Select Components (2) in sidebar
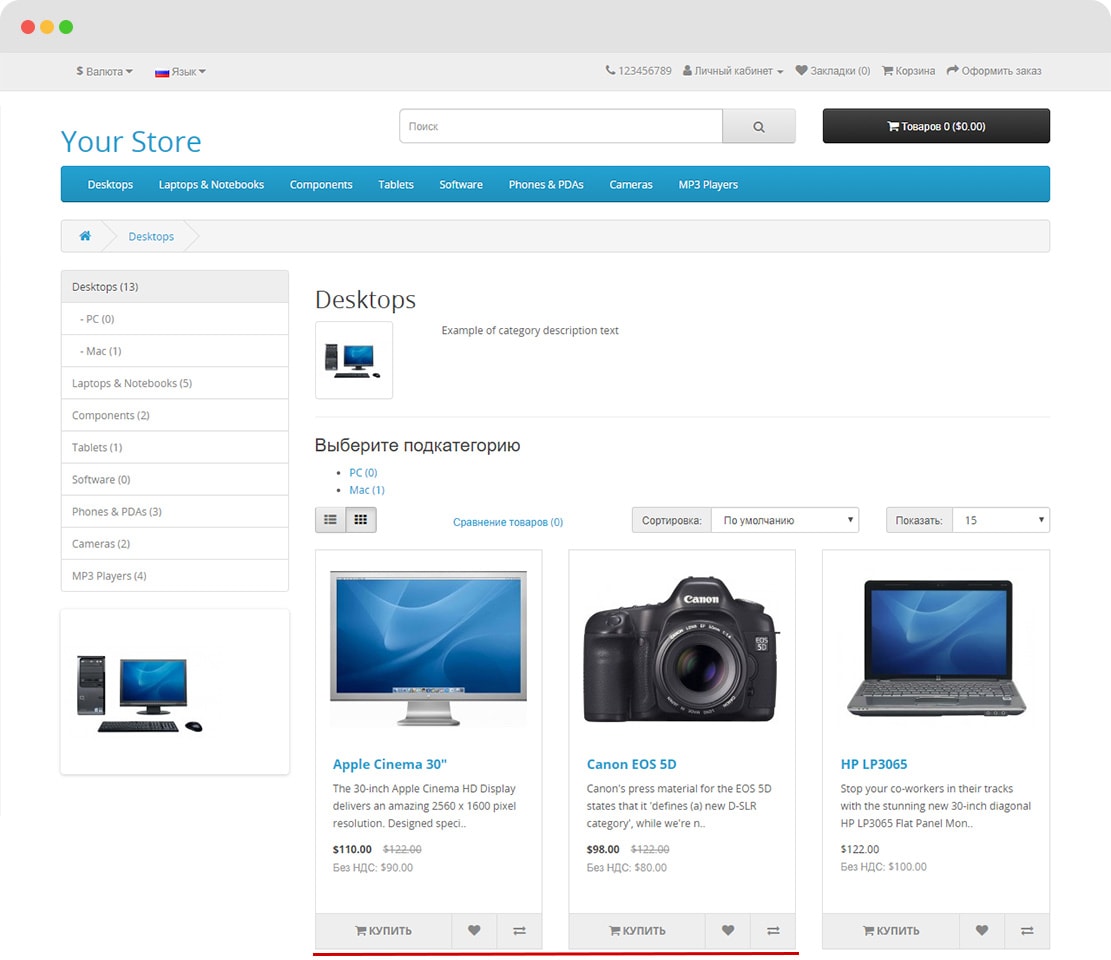1111x960 pixels. [x=174, y=415]
